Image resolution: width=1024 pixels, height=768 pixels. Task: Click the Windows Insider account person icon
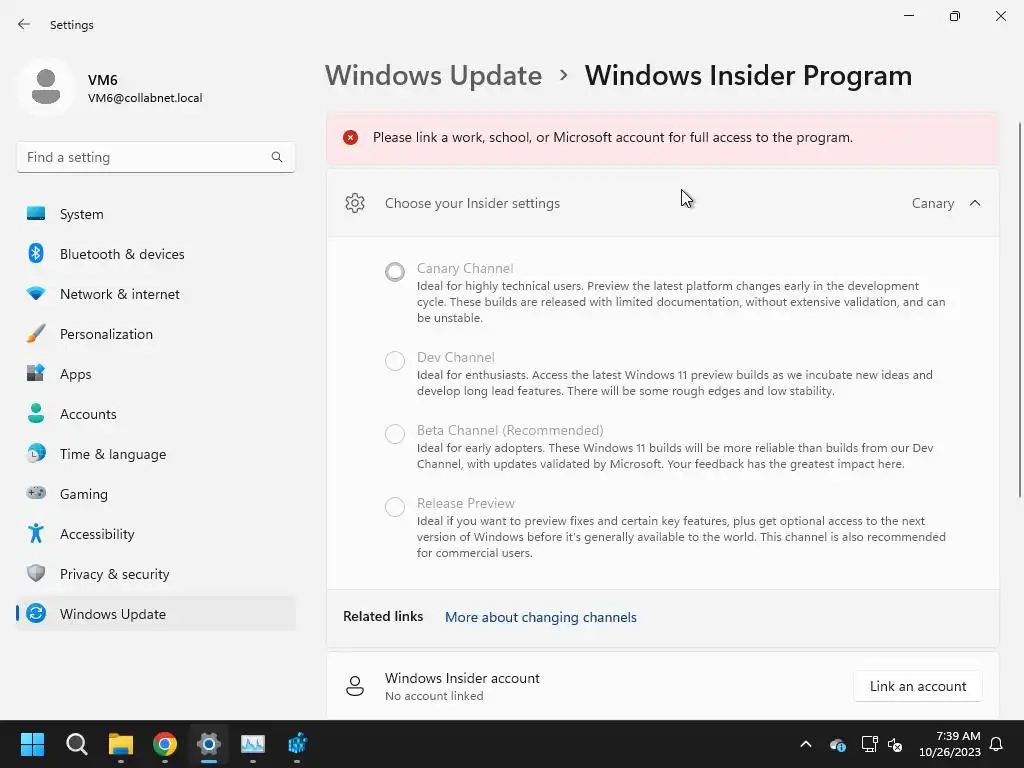[355, 686]
